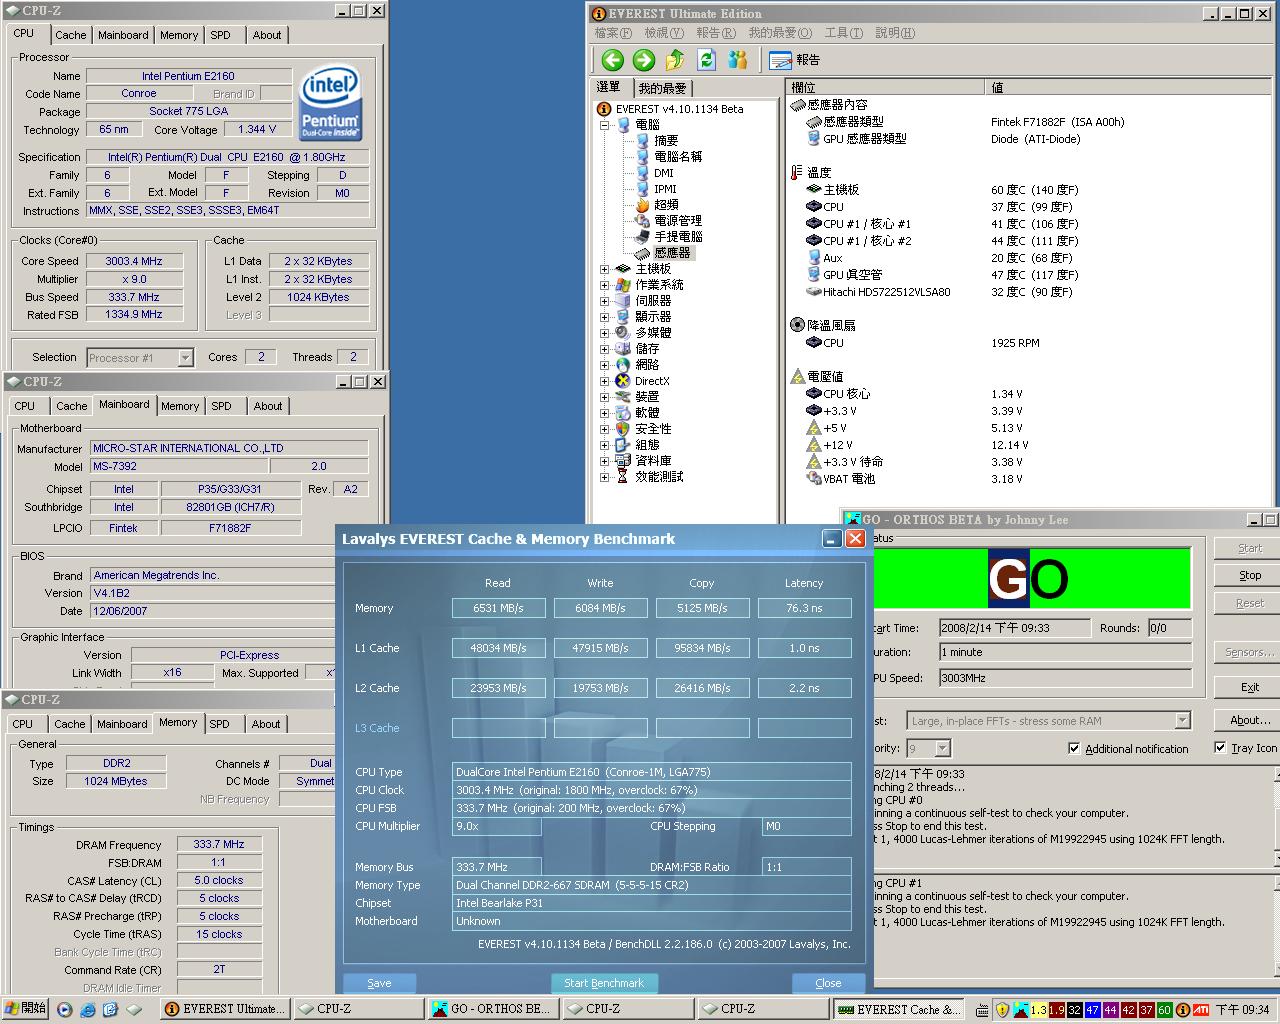Click the EVEREST up-level folder arrow icon
1280x1024 pixels.
coord(675,60)
